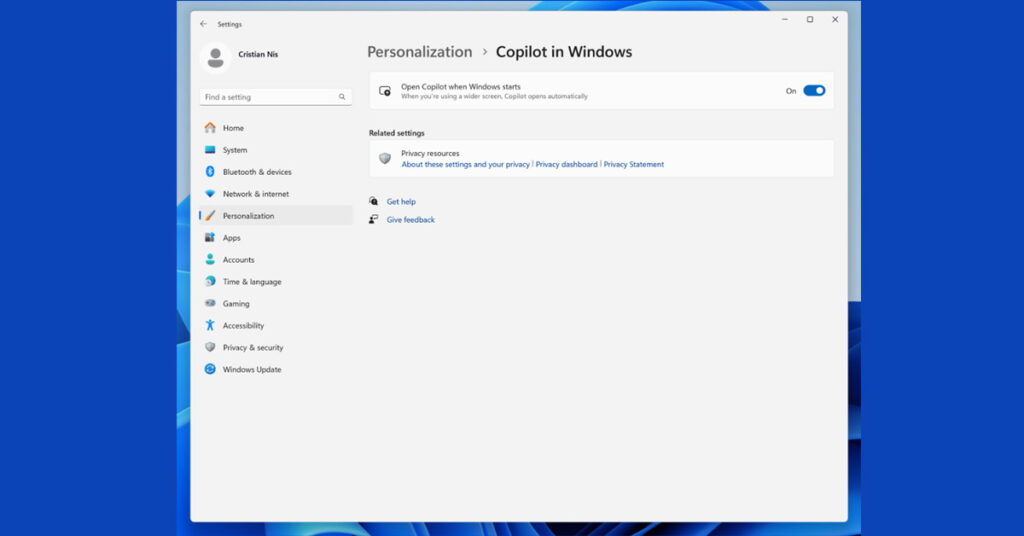Click the user profile avatar
The image size is (1024, 536).
216,58
